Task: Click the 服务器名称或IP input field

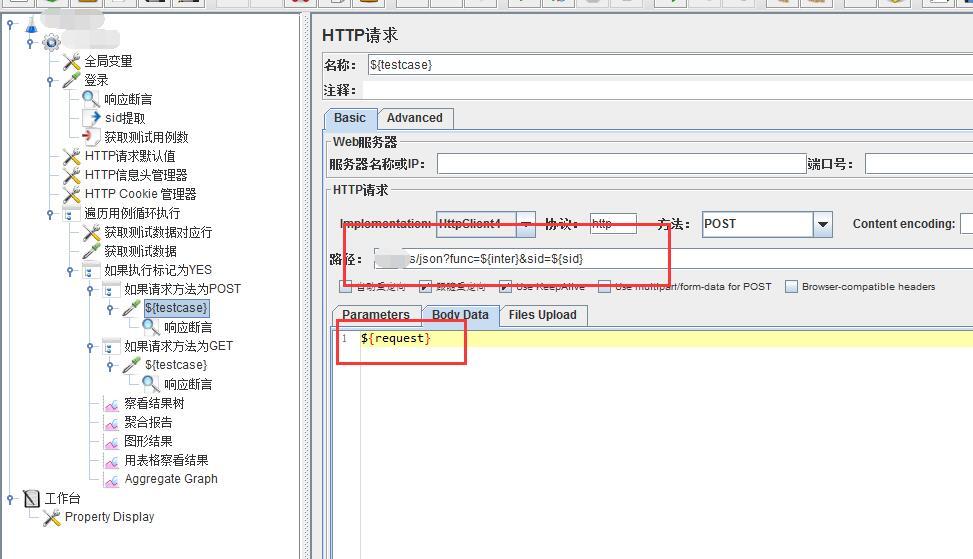Action: coord(621,164)
